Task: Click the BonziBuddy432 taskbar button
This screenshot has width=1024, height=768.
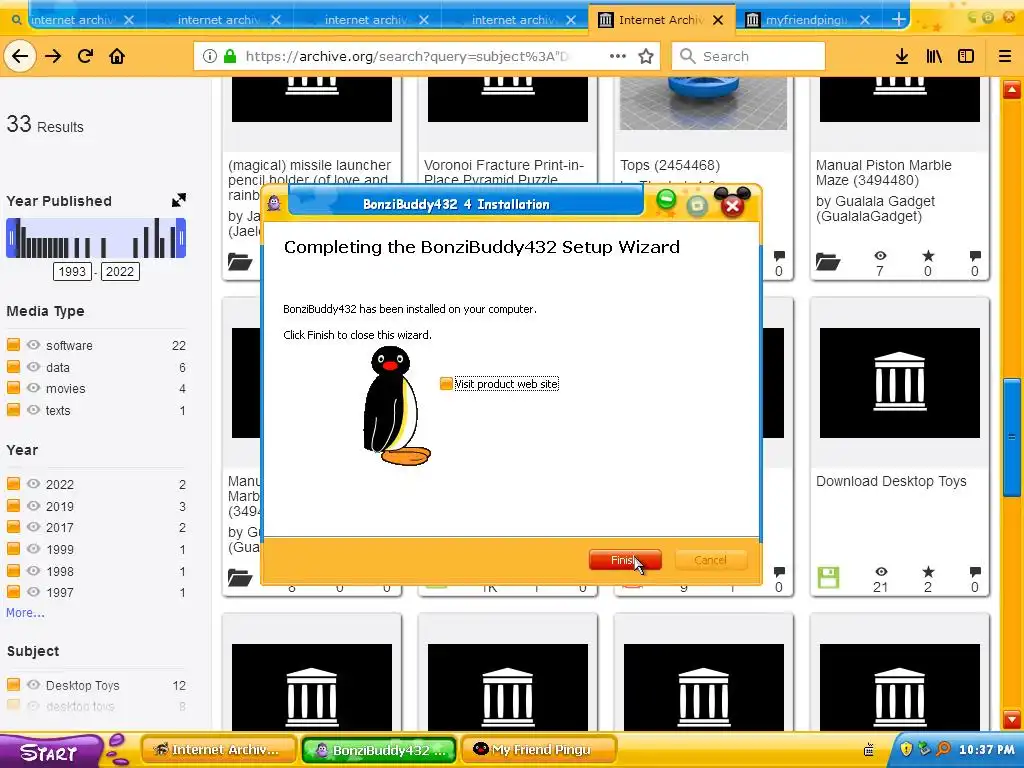Action: tap(379, 750)
